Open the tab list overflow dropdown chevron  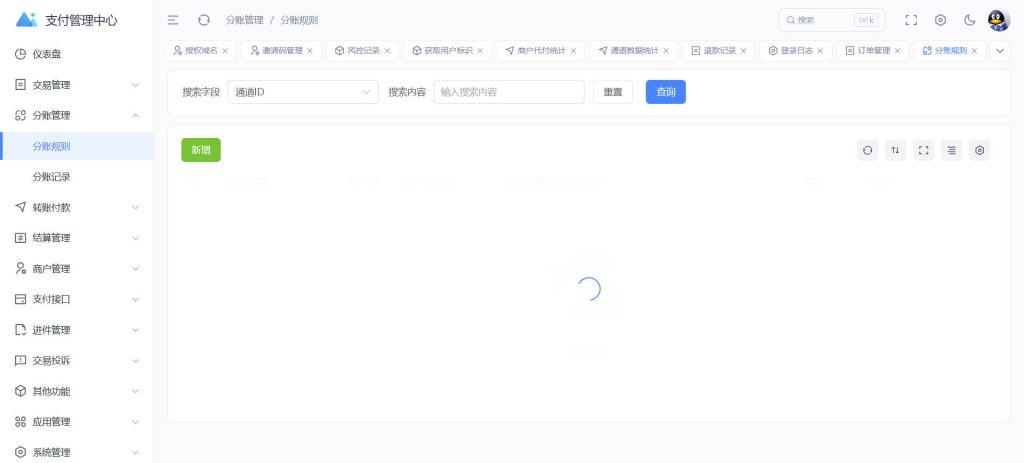click(x=1000, y=50)
